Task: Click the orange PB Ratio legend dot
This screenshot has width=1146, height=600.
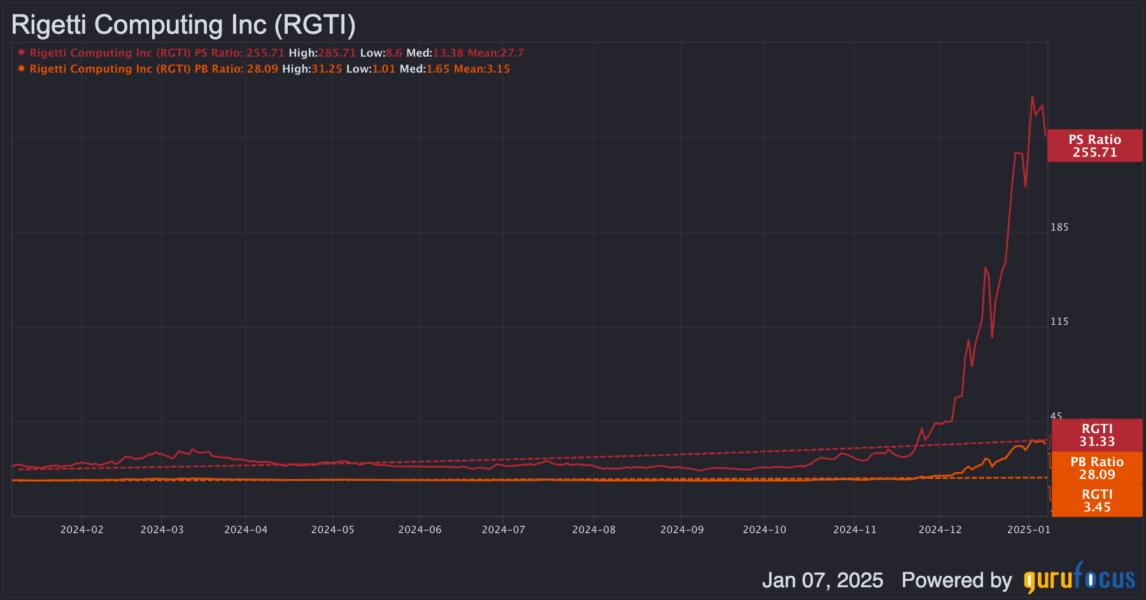Action: click(21, 69)
